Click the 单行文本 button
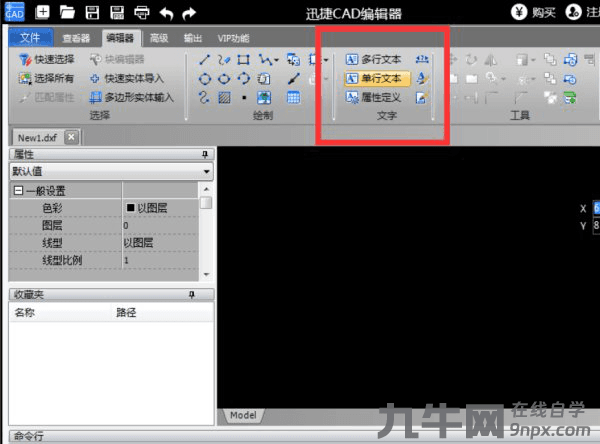This screenshot has width=600, height=444. 377,78
